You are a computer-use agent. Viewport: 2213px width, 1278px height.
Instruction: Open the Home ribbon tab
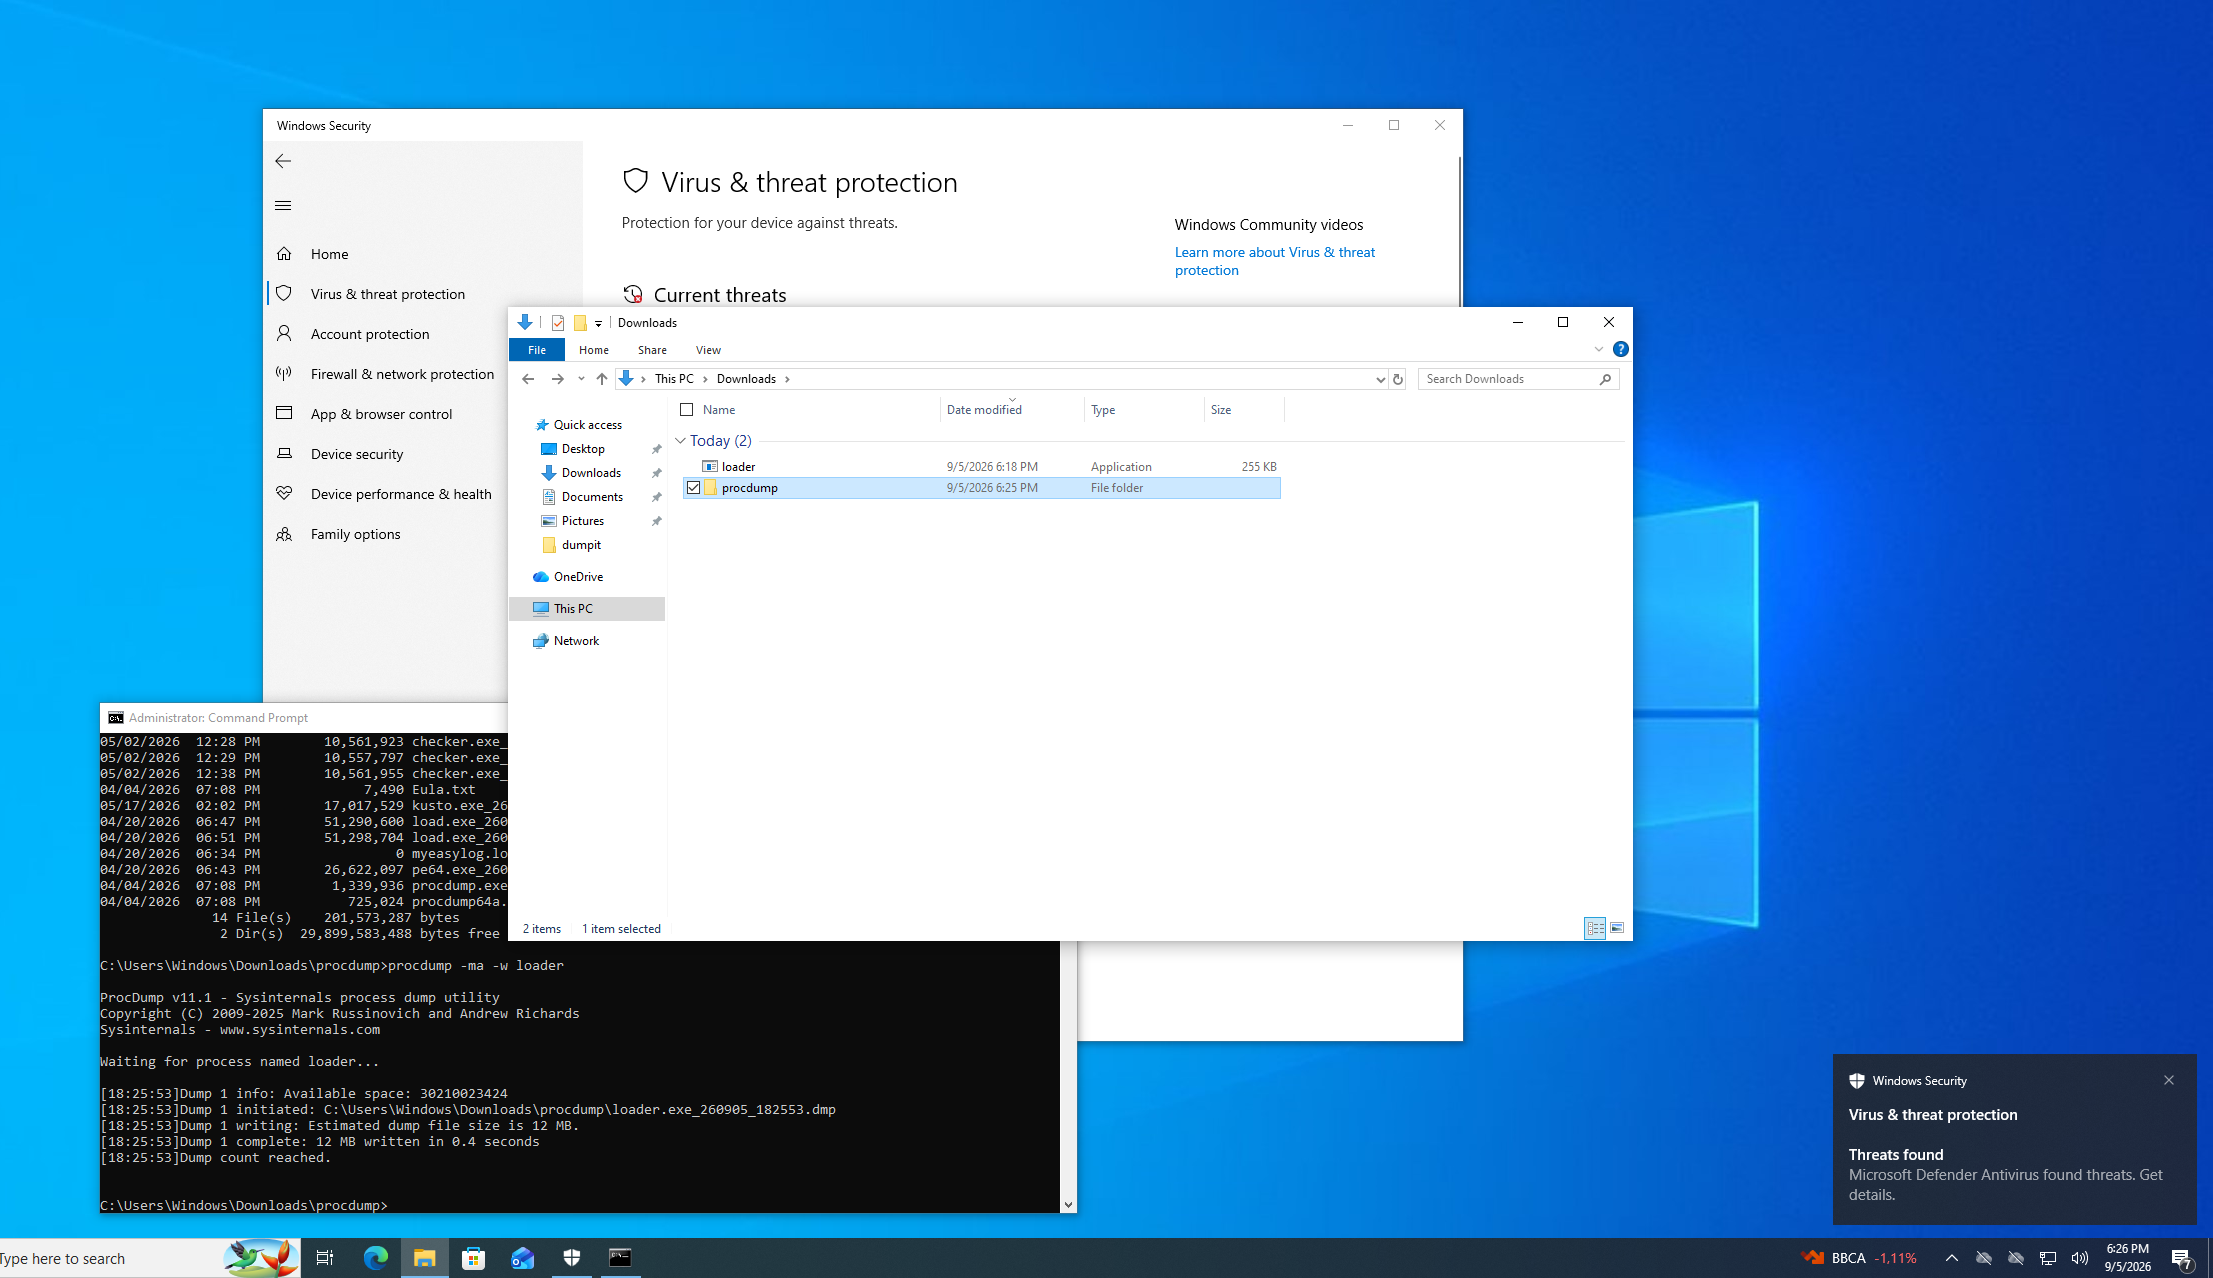point(593,349)
